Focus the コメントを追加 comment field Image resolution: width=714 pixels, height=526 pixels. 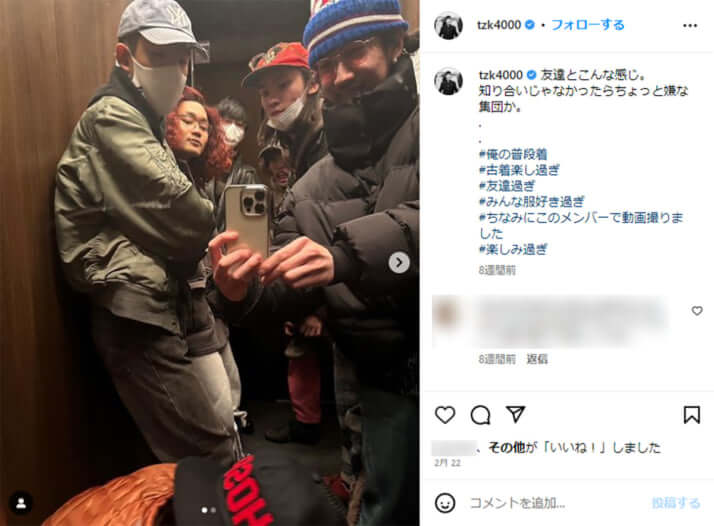tap(558, 503)
